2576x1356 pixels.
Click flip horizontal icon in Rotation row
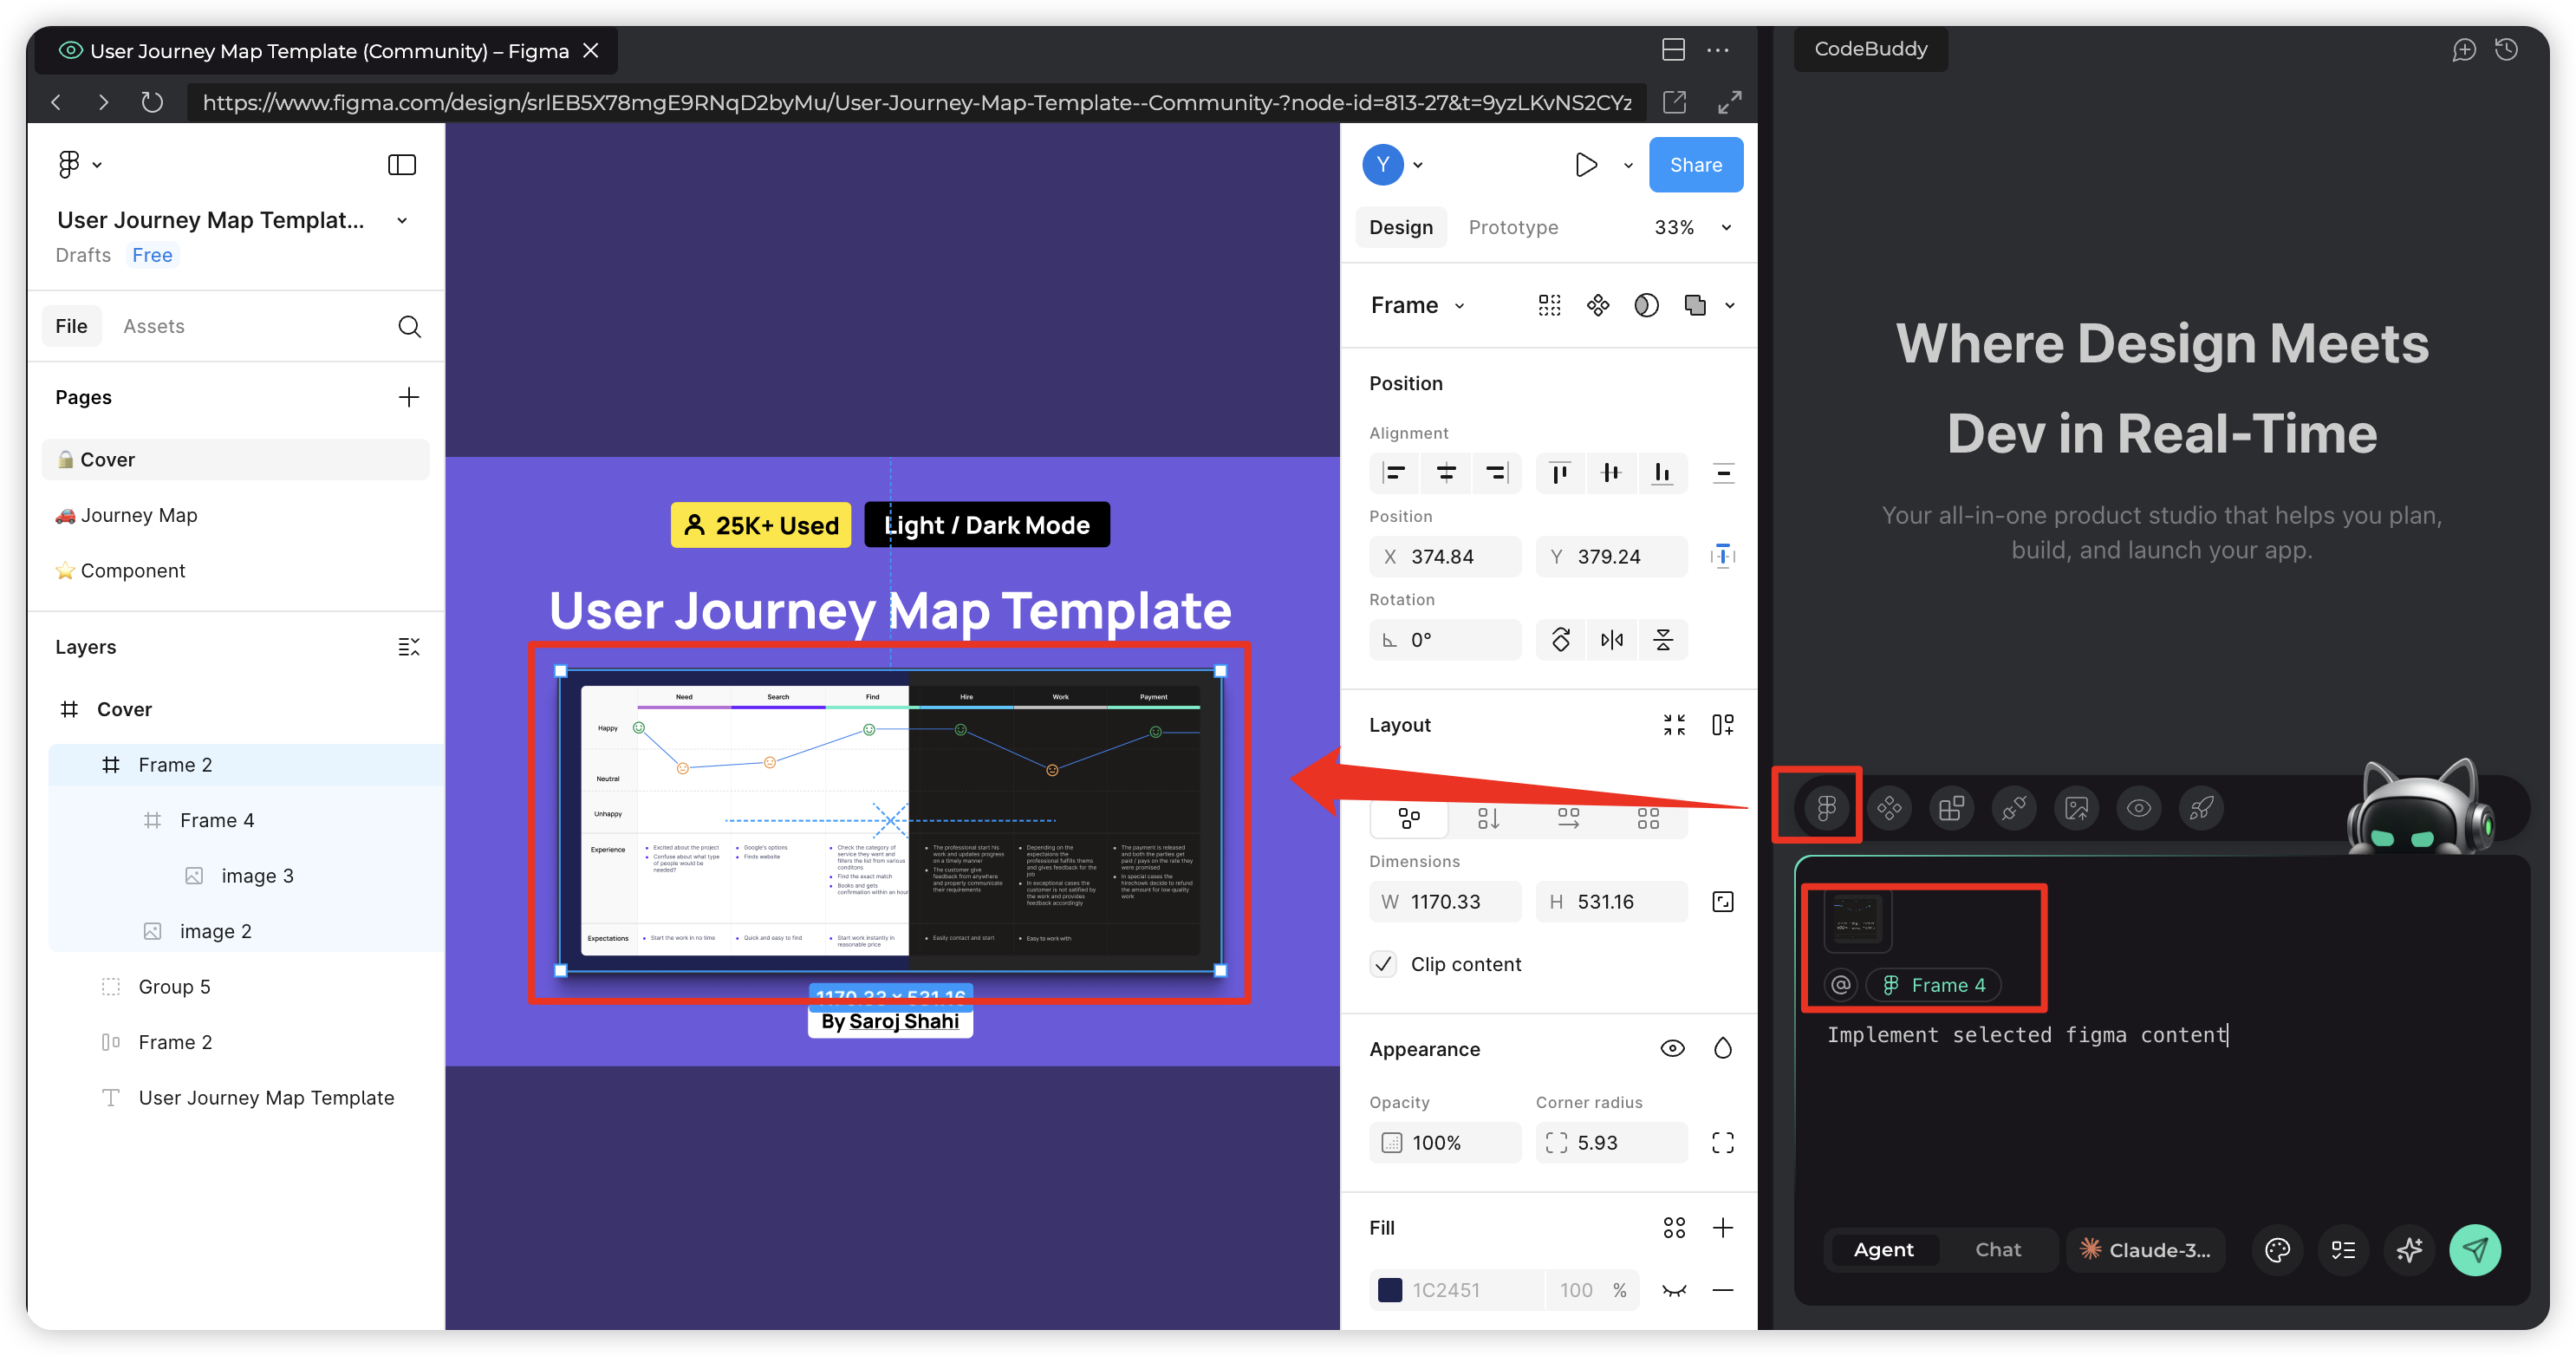click(x=1611, y=640)
